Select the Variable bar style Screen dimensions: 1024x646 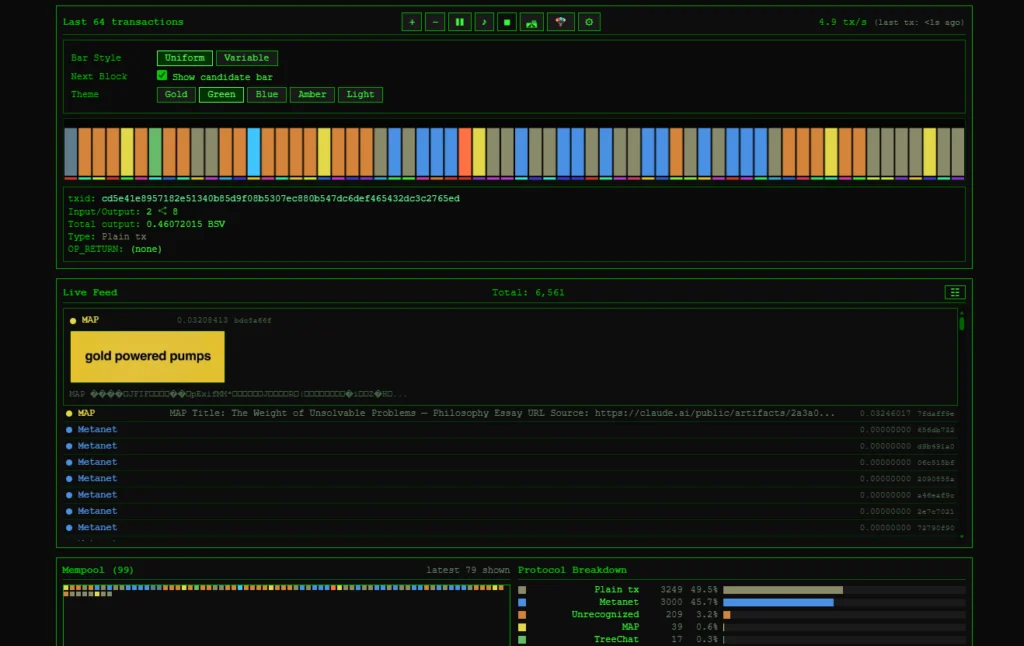coord(247,58)
